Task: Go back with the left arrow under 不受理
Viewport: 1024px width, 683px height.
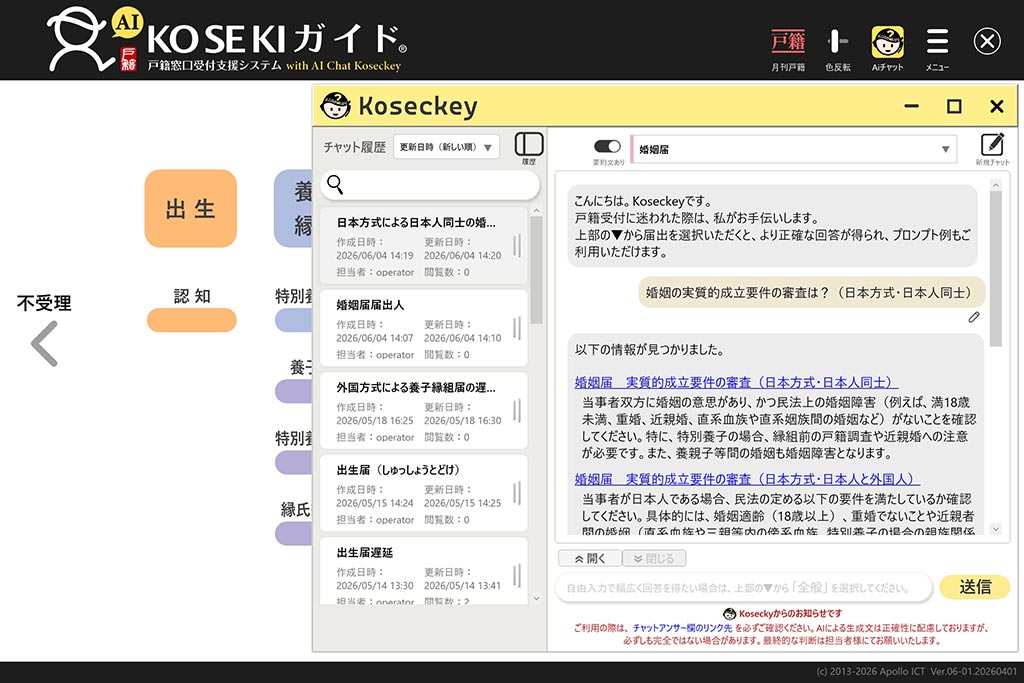Action: coord(44,343)
